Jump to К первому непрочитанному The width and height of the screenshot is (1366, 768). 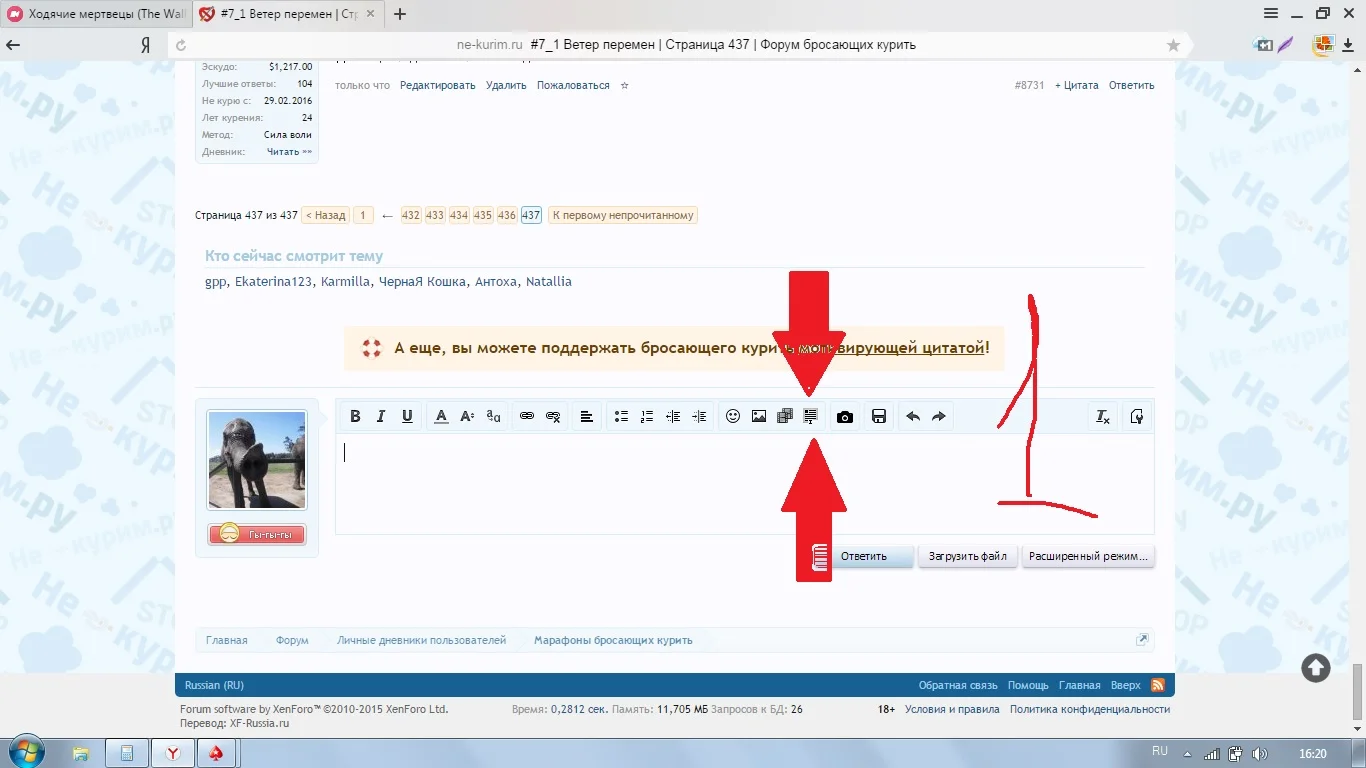click(x=623, y=215)
